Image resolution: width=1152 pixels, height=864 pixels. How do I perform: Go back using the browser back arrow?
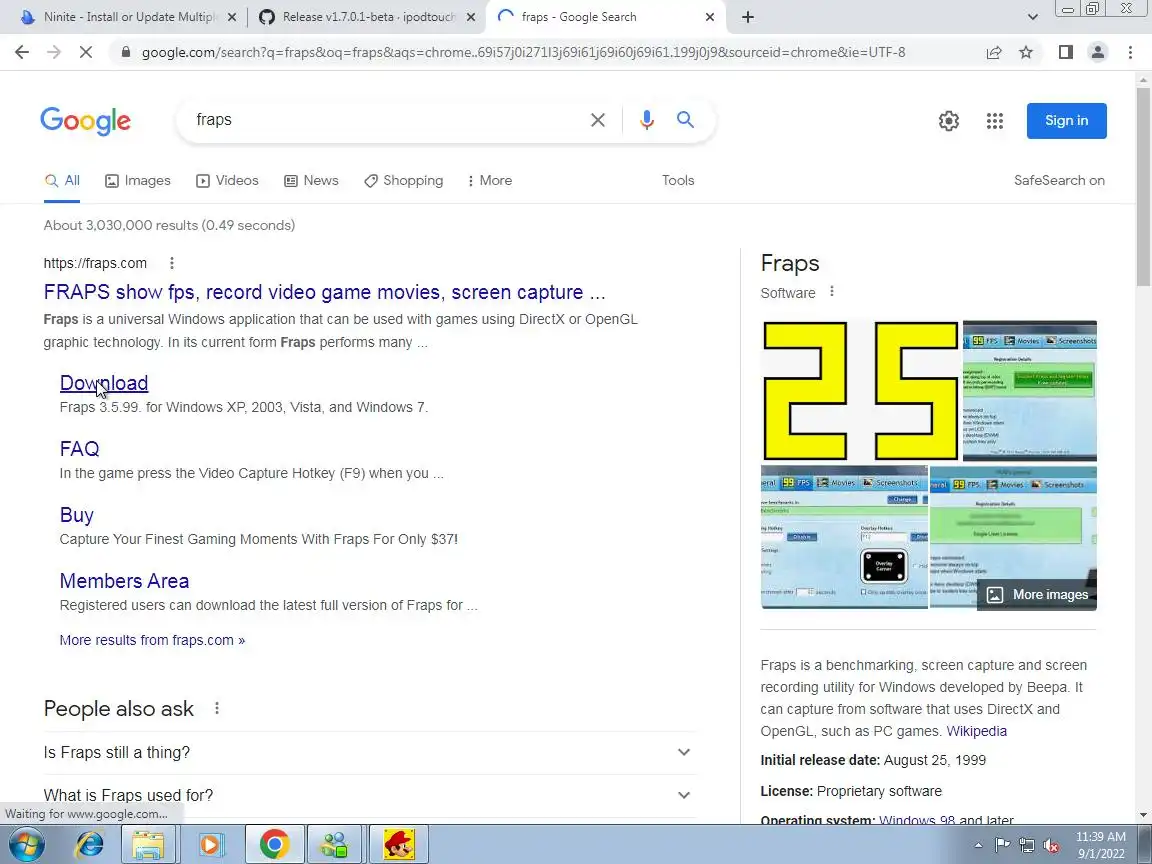point(22,52)
